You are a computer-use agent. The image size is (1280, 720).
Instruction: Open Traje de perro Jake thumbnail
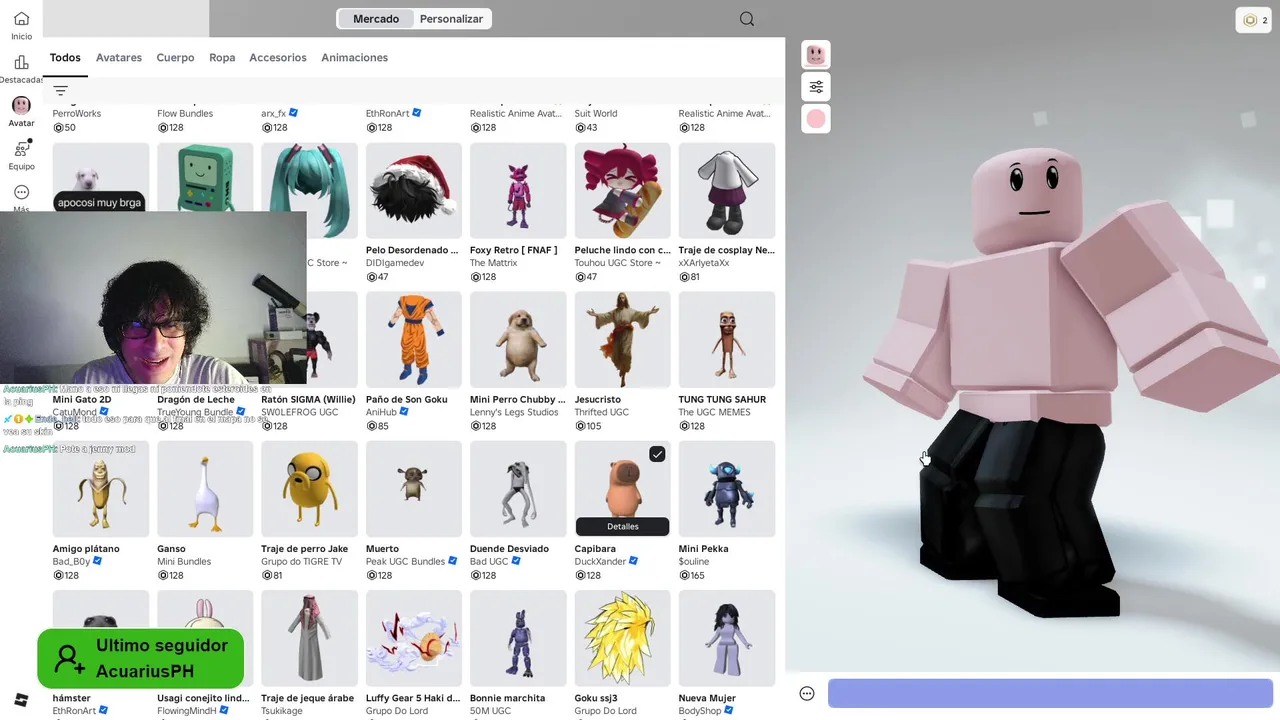click(x=309, y=489)
